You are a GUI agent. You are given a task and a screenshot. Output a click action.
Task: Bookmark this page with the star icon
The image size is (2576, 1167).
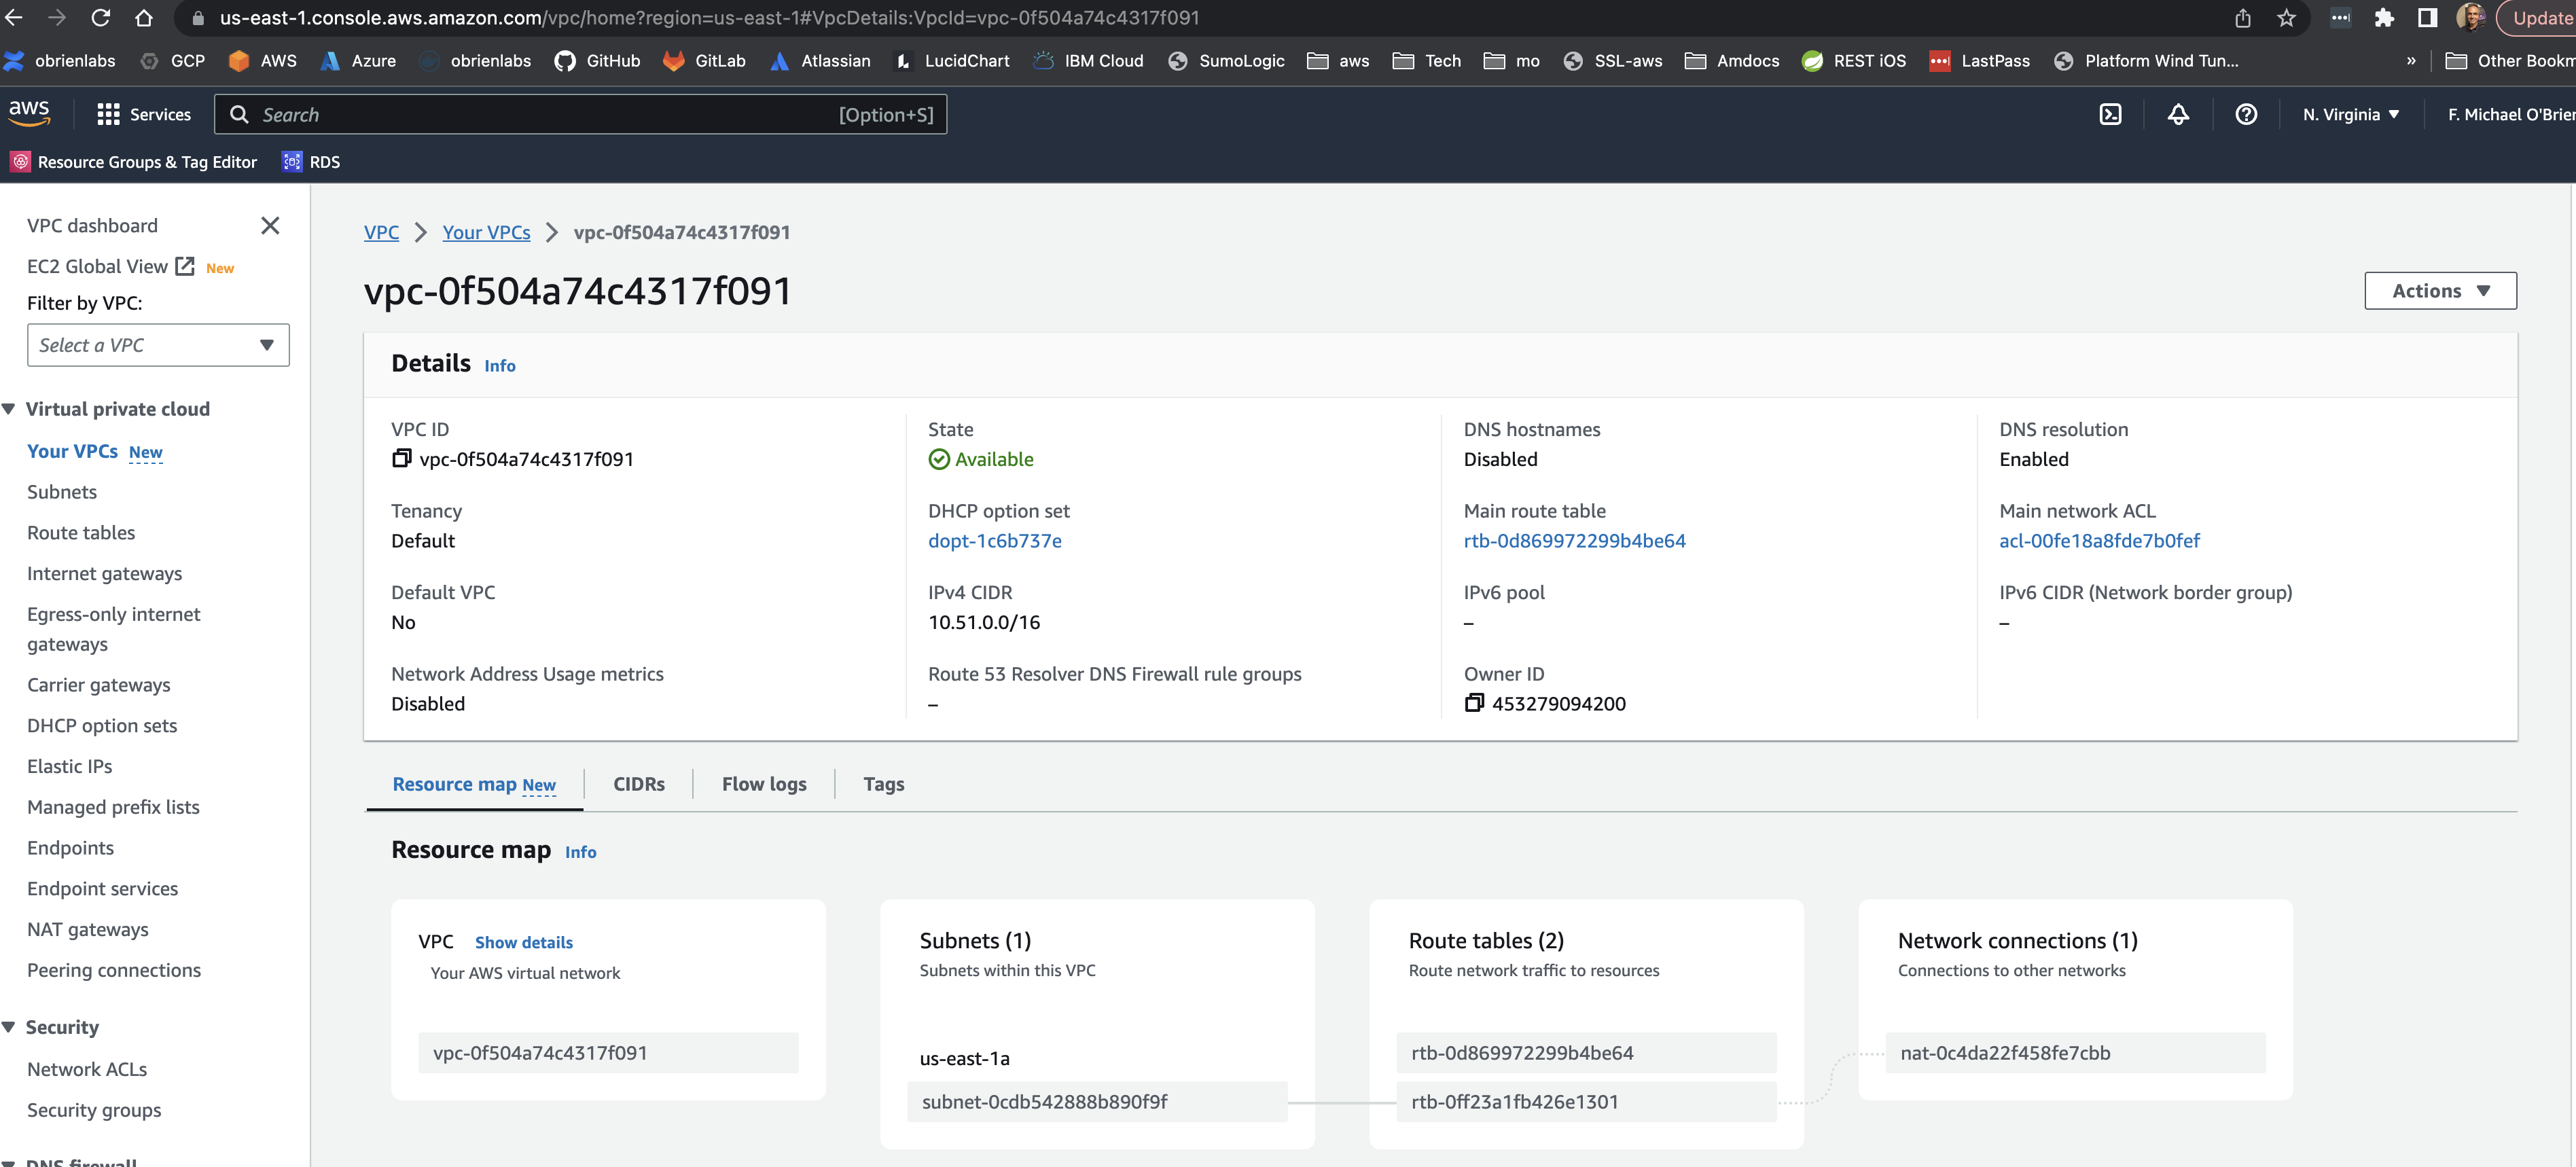click(2287, 18)
